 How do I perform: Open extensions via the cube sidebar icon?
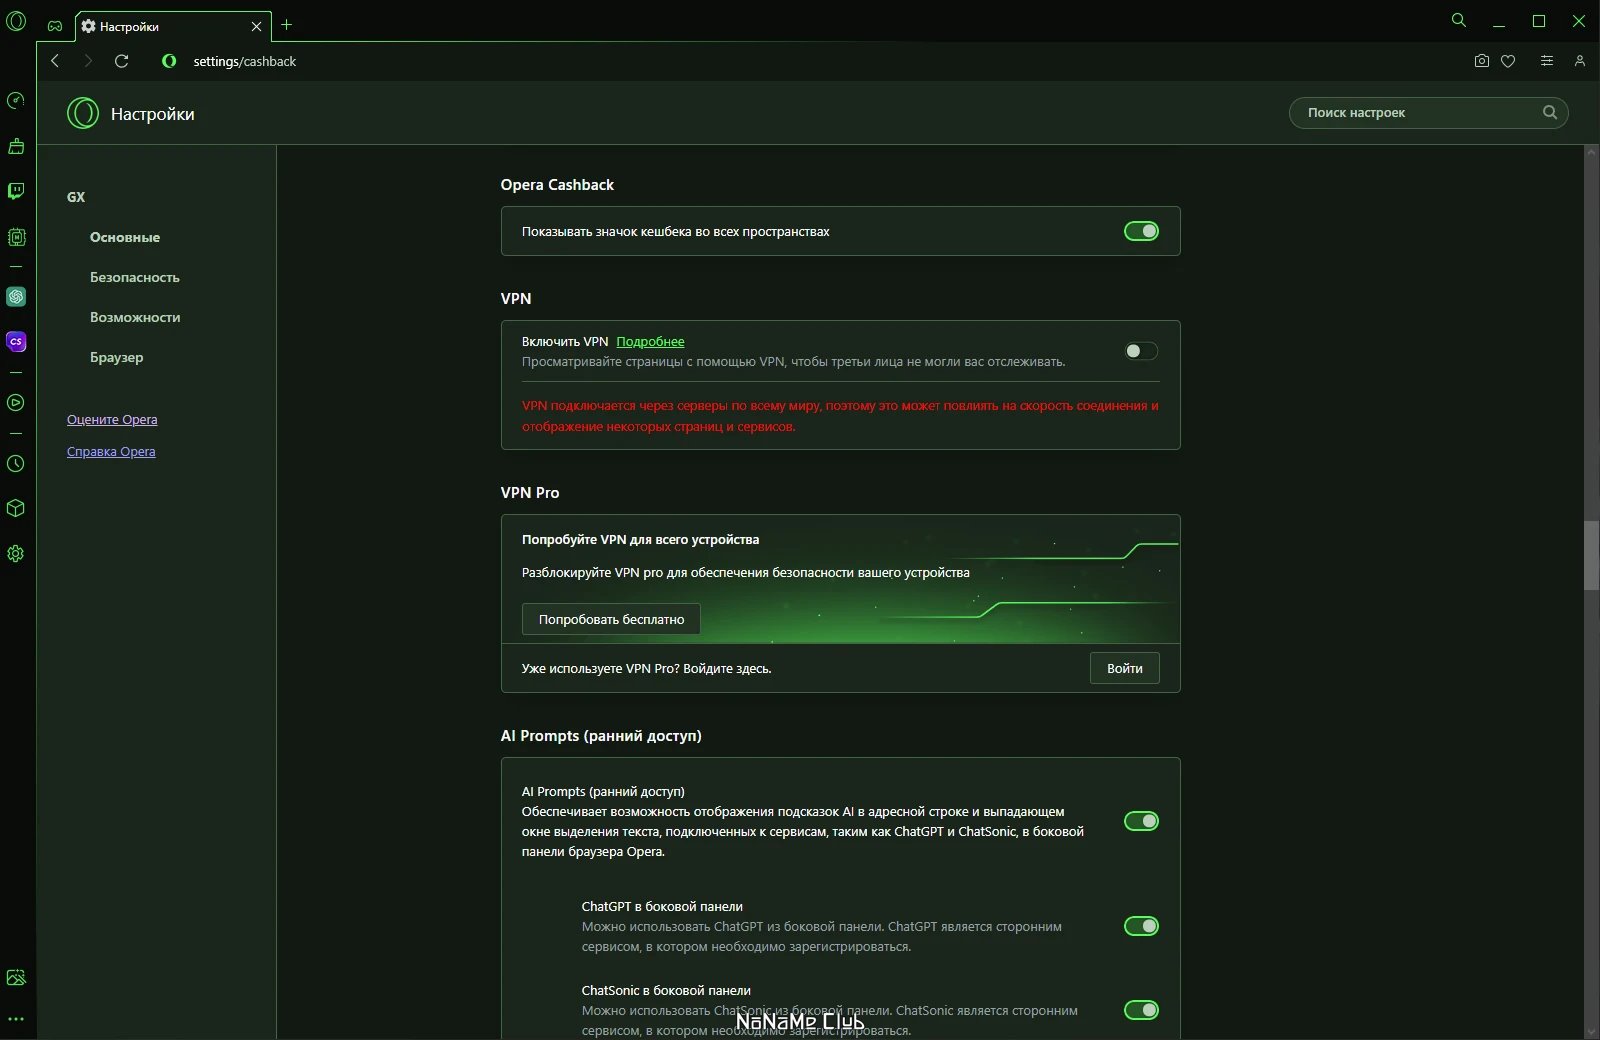[16, 508]
